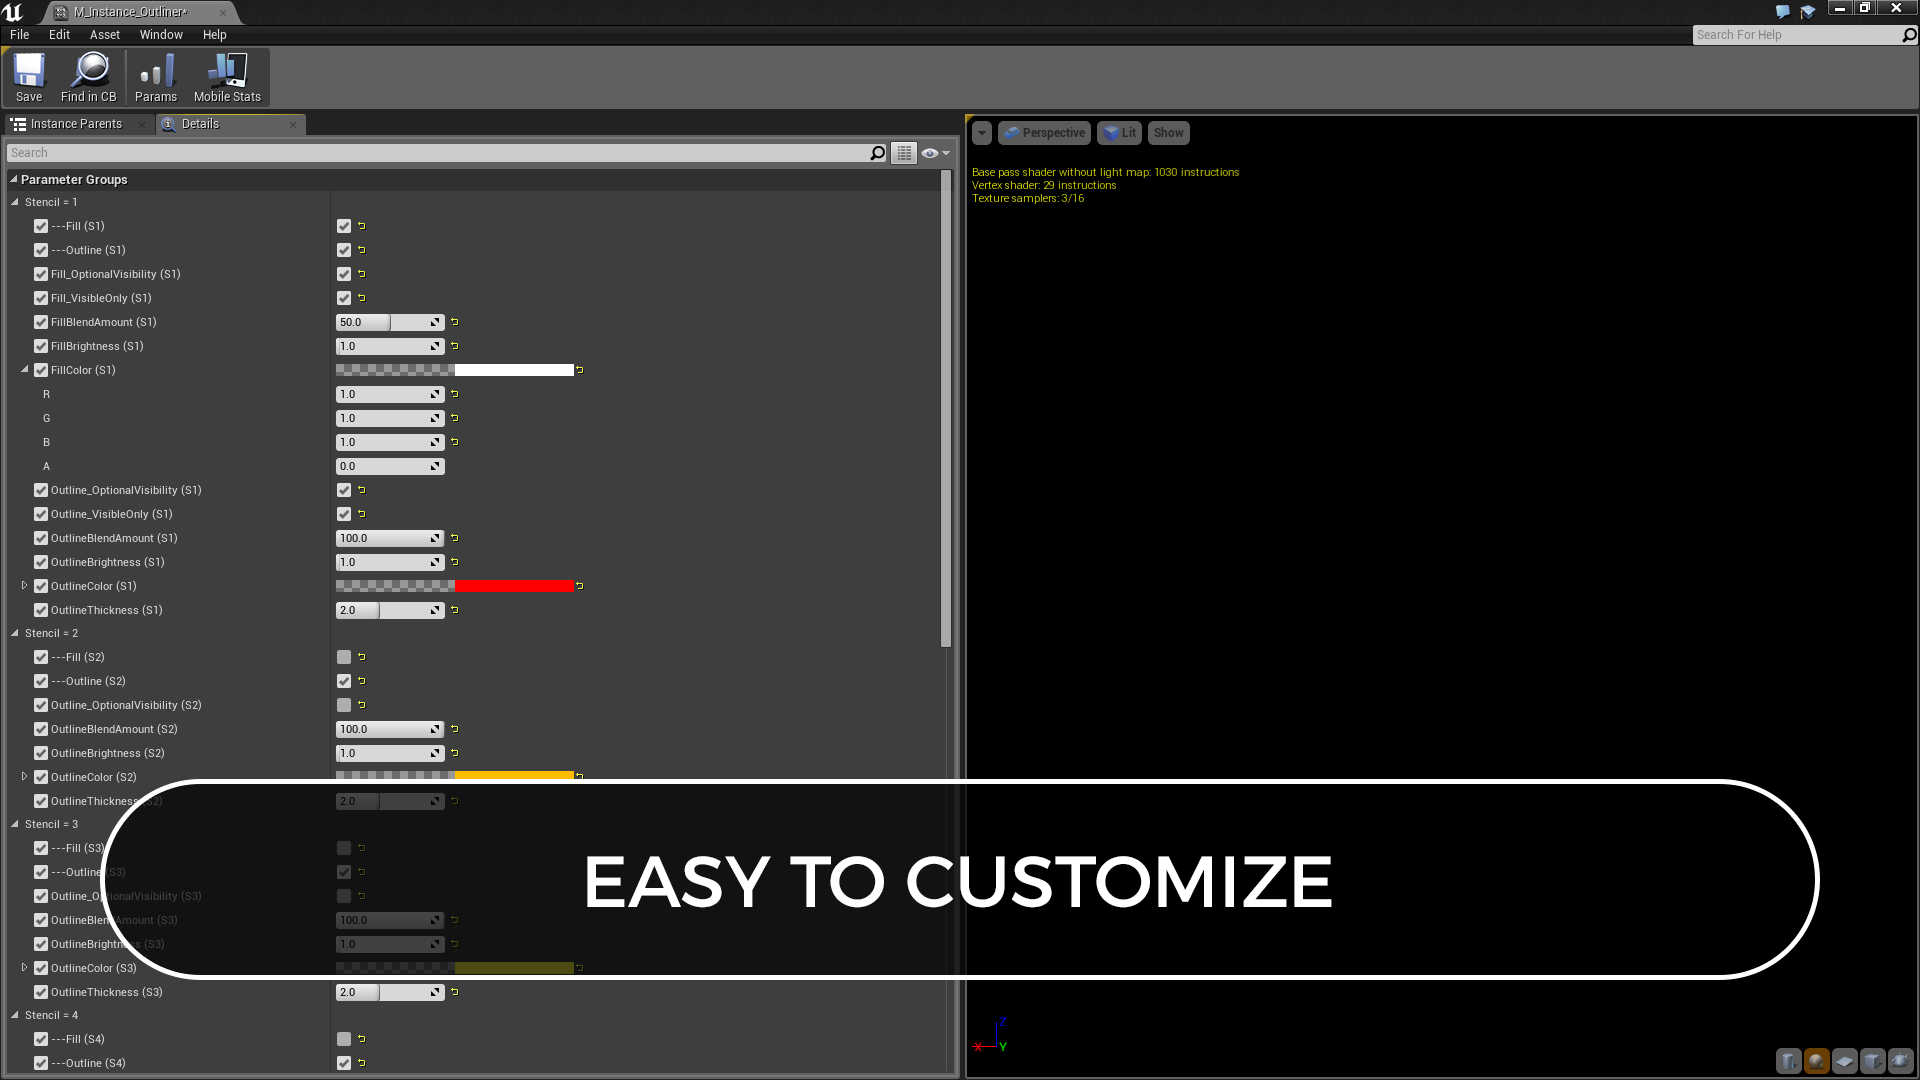Image resolution: width=1920 pixels, height=1080 pixels.
Task: Open the Edit menu
Action: pos(60,35)
